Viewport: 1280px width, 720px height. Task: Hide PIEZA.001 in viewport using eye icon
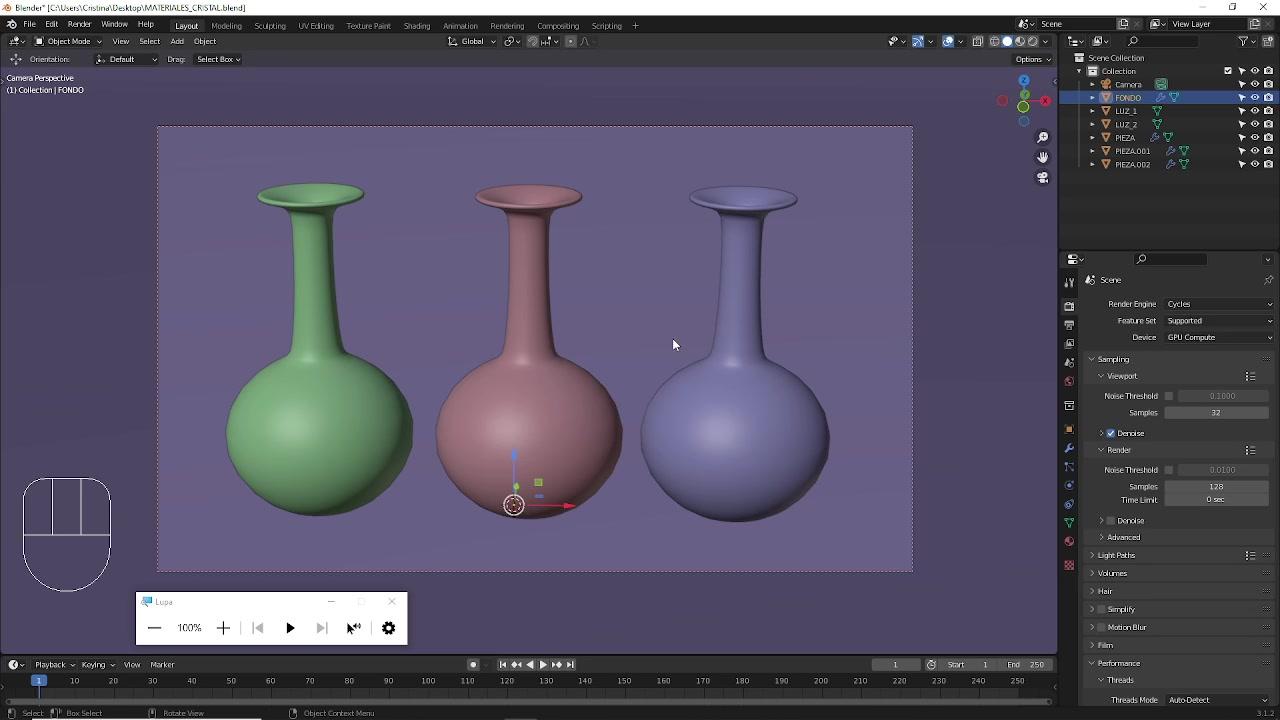(1255, 151)
